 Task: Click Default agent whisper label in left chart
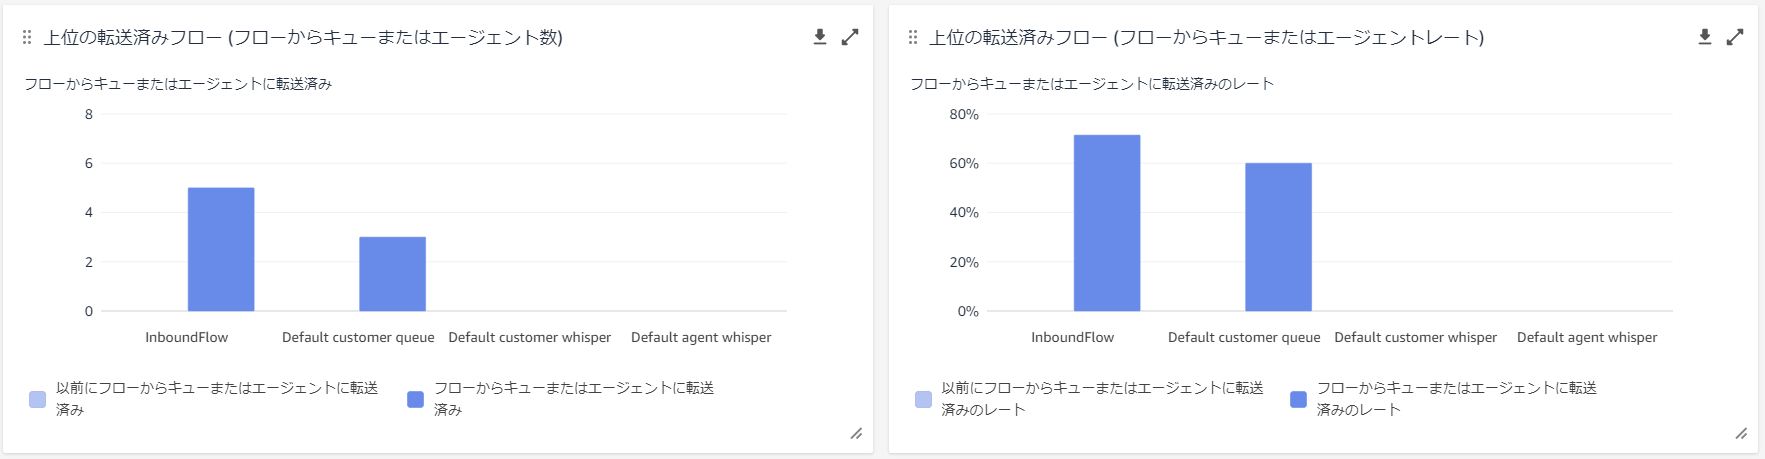701,337
